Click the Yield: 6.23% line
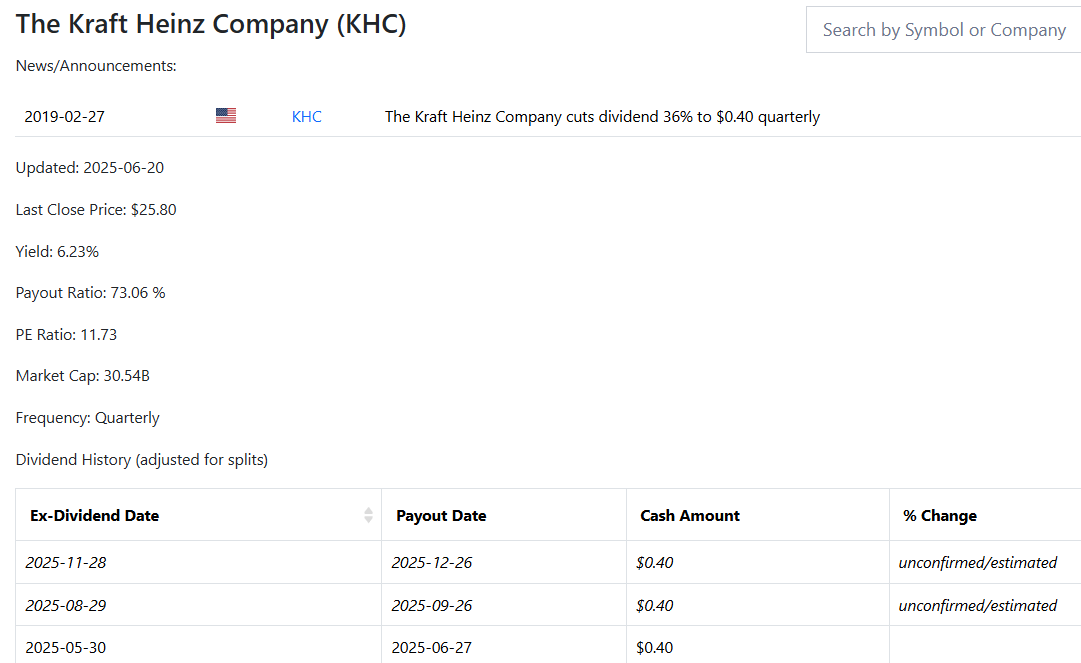The height and width of the screenshot is (663, 1081). [x=57, y=252]
